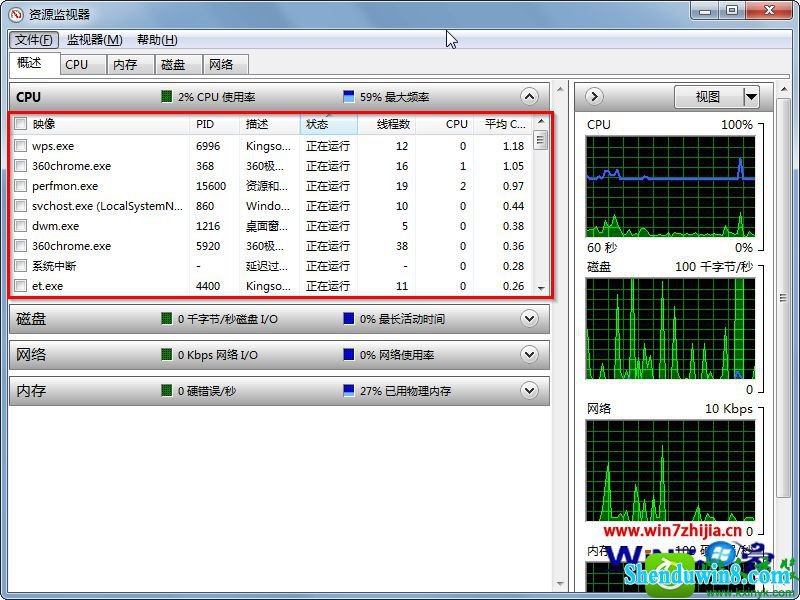Check the 360chrome.exe PID 5920 checkbox
Screen dimensions: 800x600
(20, 246)
